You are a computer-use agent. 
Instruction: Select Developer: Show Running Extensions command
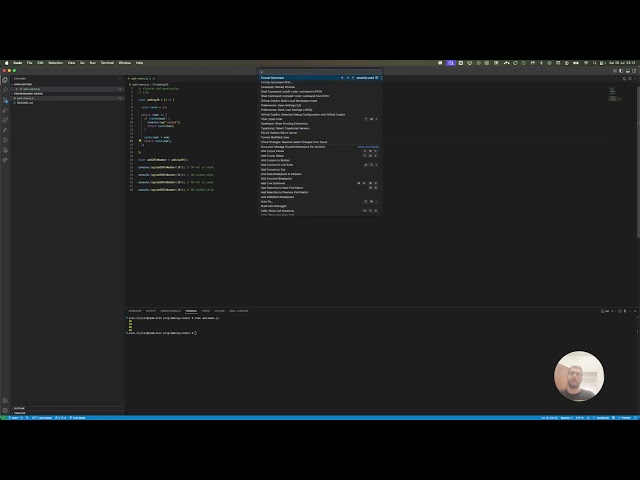(320, 124)
